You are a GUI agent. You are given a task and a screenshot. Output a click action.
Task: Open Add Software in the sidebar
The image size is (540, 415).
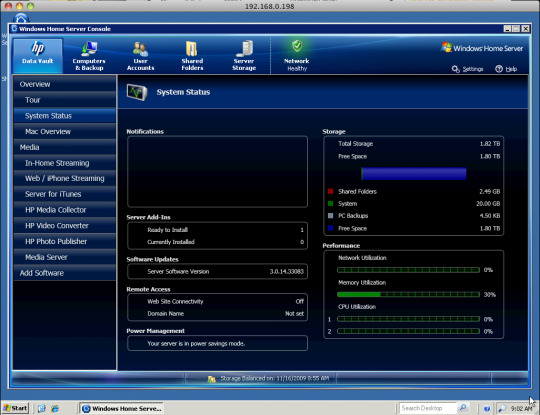click(65, 273)
